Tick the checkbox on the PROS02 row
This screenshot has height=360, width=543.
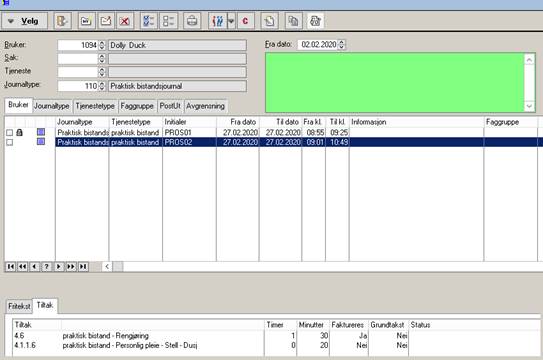tap(10, 142)
